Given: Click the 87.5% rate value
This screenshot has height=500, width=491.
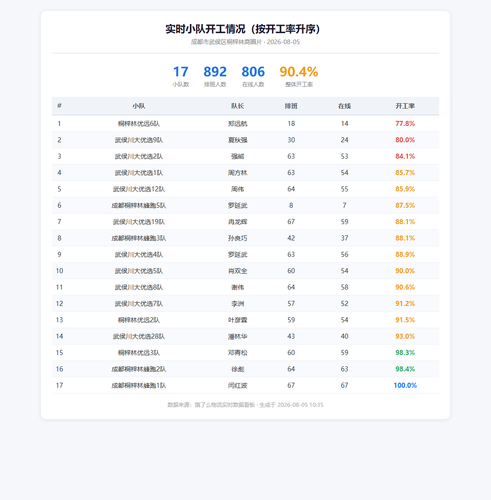Looking at the screenshot, I should [405, 205].
